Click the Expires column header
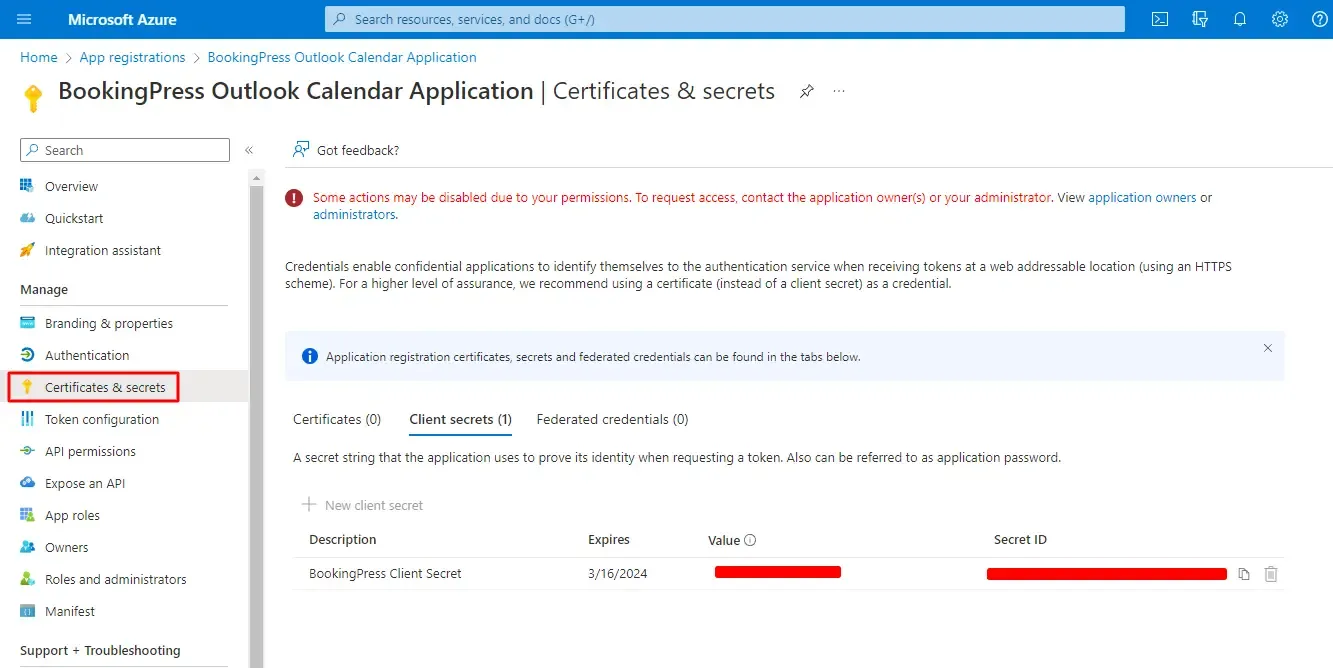The height and width of the screenshot is (668, 1333). 609,540
